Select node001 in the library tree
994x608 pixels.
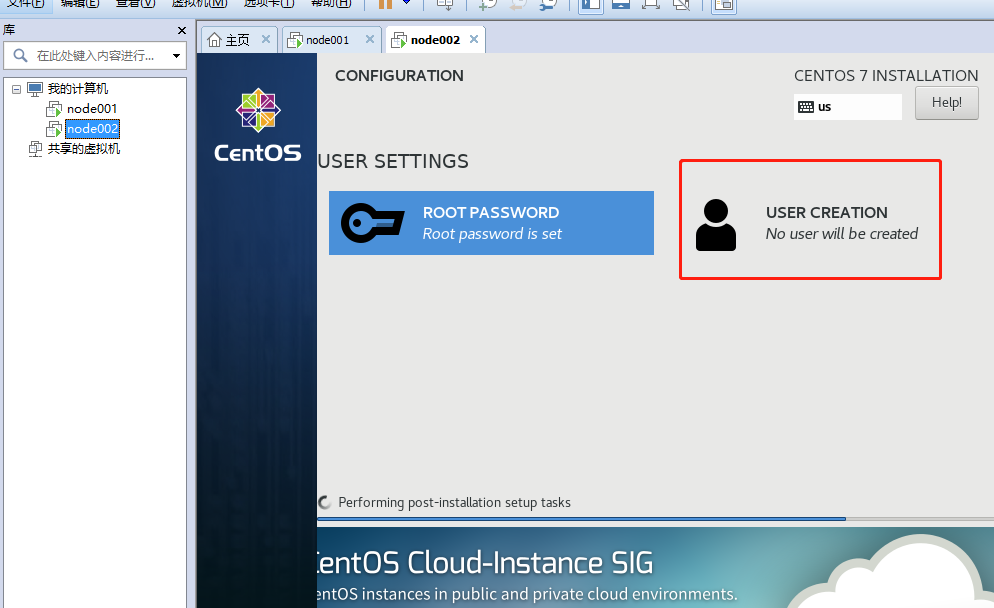91,109
